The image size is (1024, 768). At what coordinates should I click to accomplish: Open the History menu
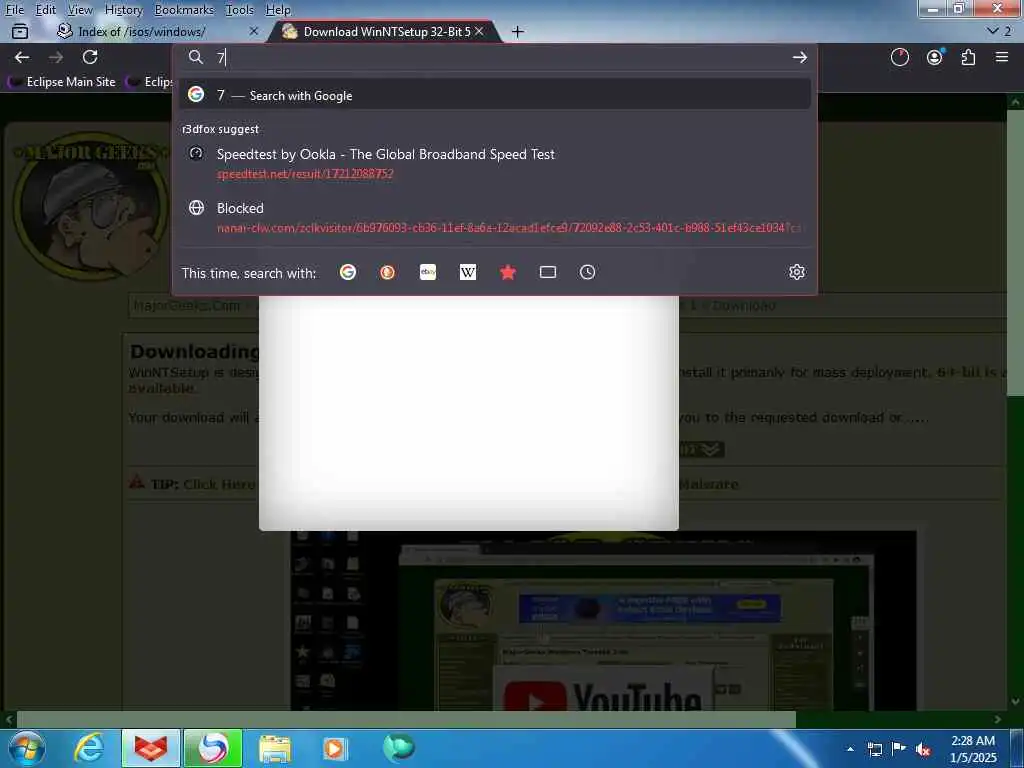click(x=123, y=10)
